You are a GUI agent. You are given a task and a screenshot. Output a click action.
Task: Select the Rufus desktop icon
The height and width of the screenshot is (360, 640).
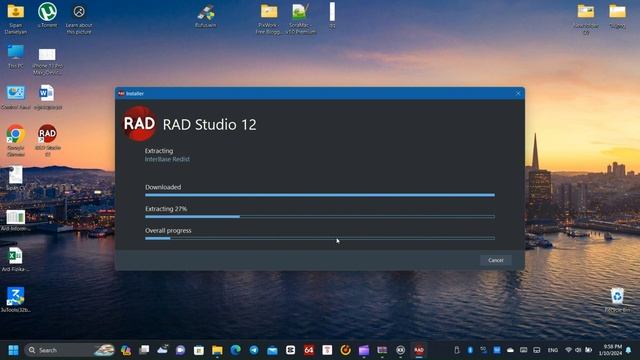click(x=206, y=16)
